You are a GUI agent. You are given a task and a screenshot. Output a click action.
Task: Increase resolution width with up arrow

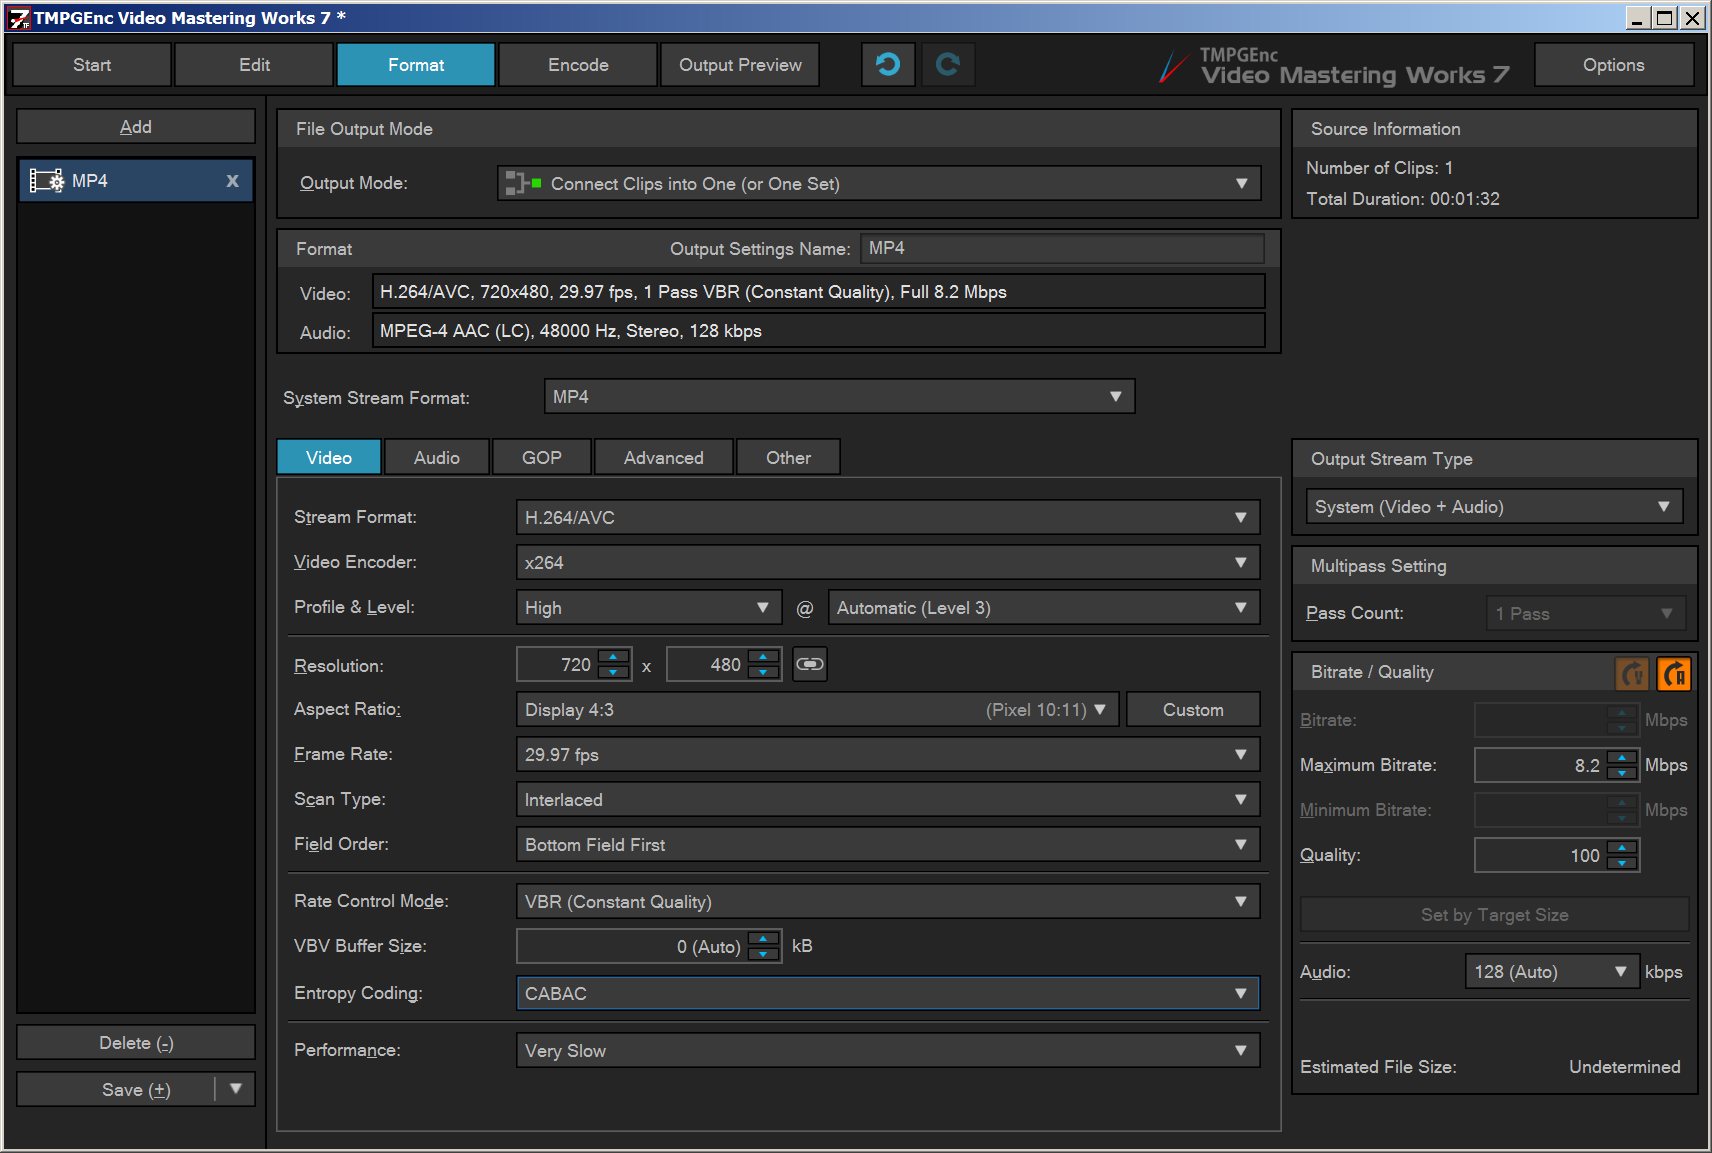click(613, 657)
